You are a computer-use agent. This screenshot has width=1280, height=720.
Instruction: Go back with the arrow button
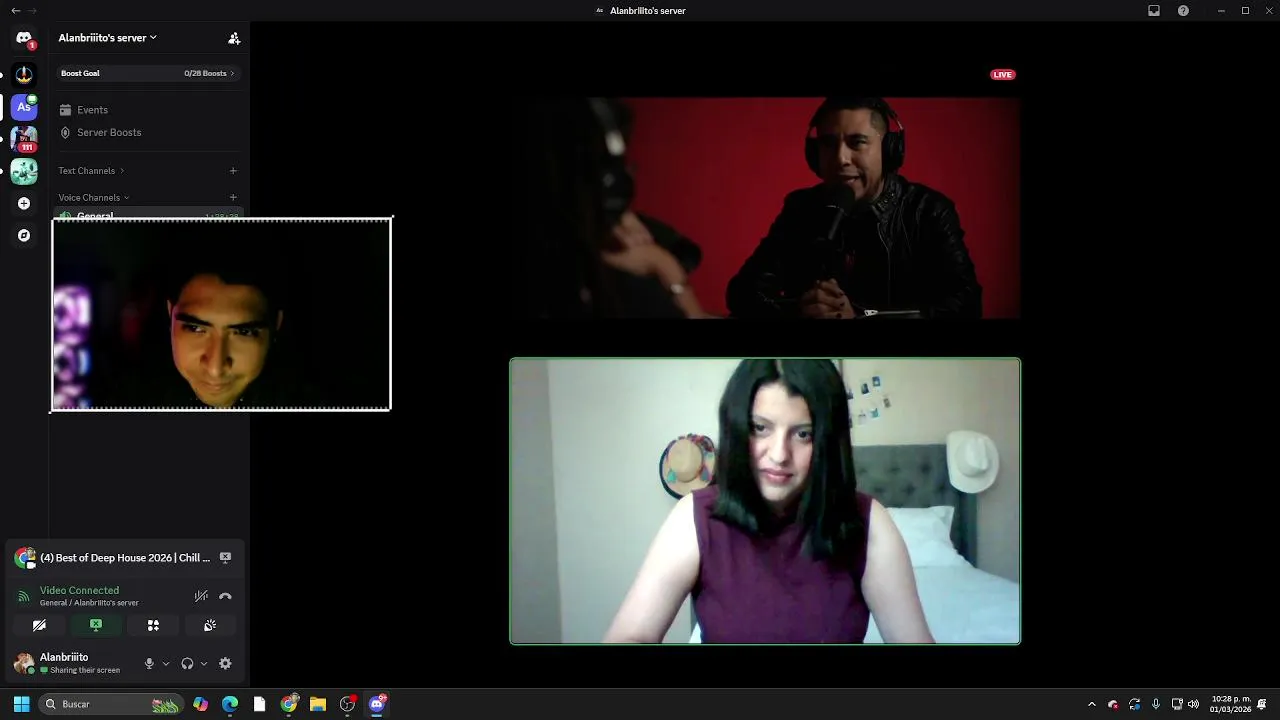tap(15, 11)
